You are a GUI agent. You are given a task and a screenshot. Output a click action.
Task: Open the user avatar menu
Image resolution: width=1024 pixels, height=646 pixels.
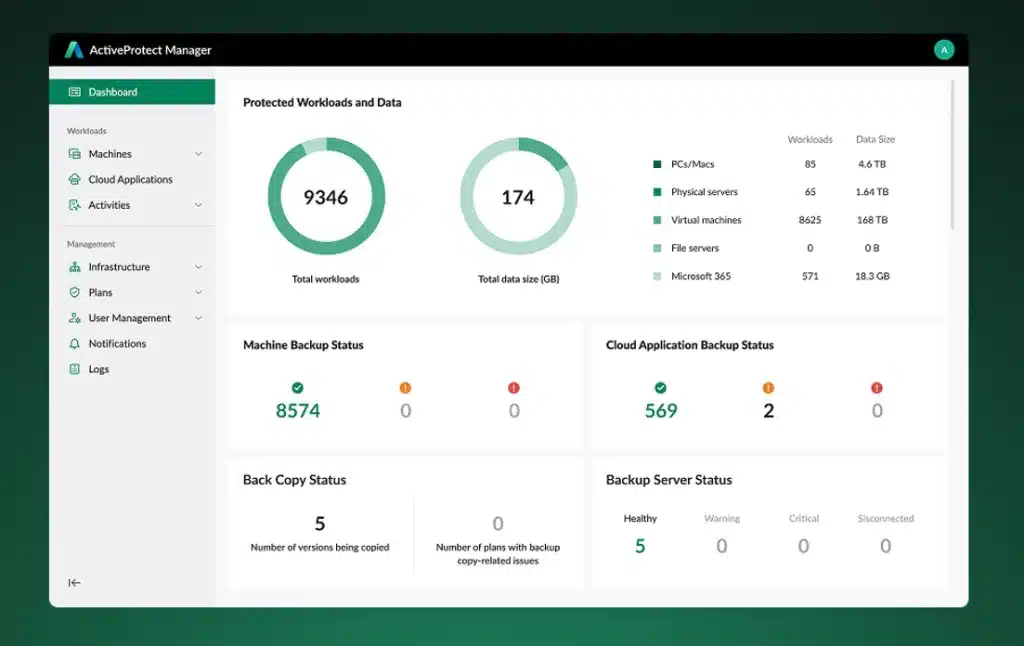coord(944,50)
